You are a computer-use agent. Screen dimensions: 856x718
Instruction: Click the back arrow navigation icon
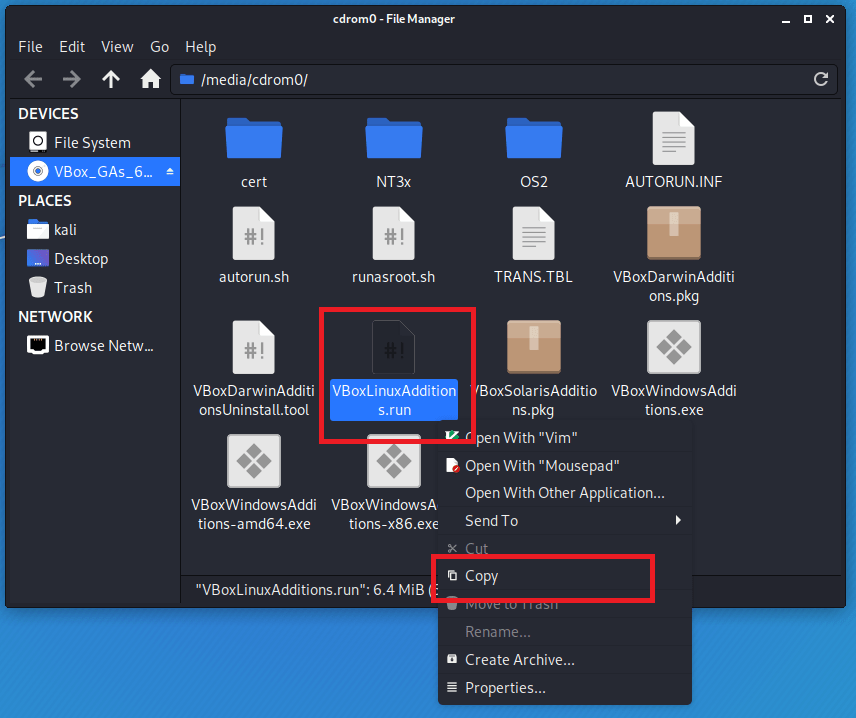click(x=33, y=79)
